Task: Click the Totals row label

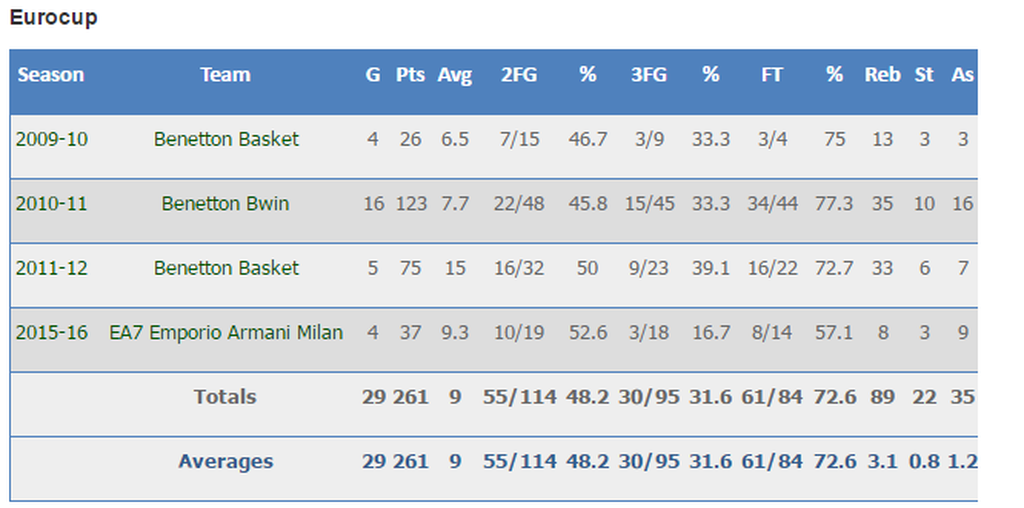Action: 226,397
